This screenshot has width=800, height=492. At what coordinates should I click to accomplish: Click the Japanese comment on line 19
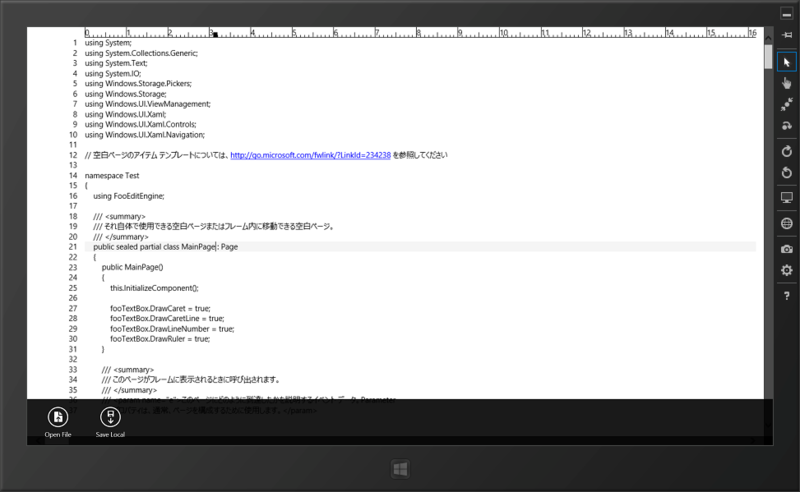pyautogui.click(x=213, y=227)
